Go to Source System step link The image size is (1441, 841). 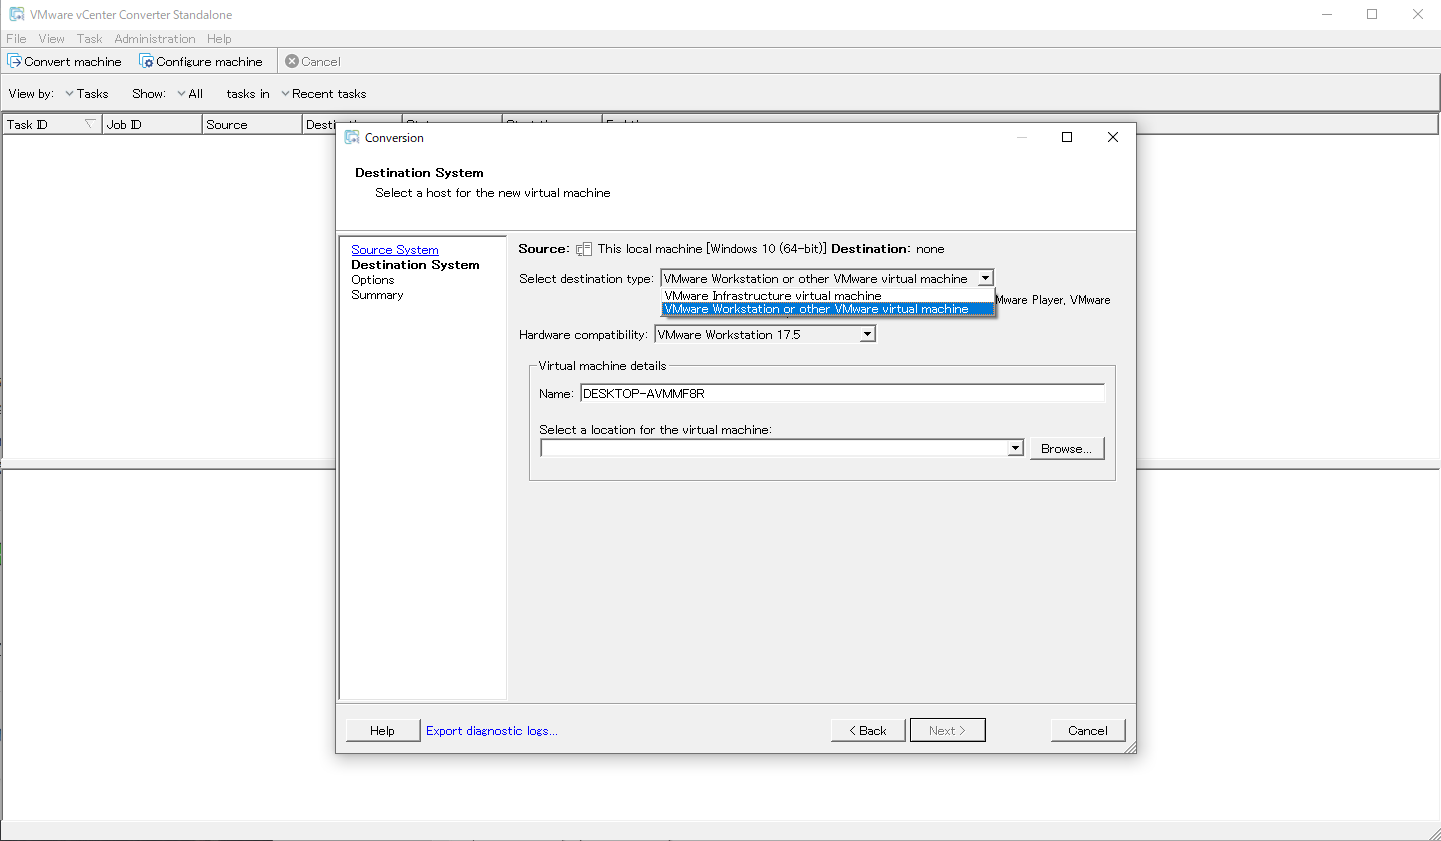[394, 250]
